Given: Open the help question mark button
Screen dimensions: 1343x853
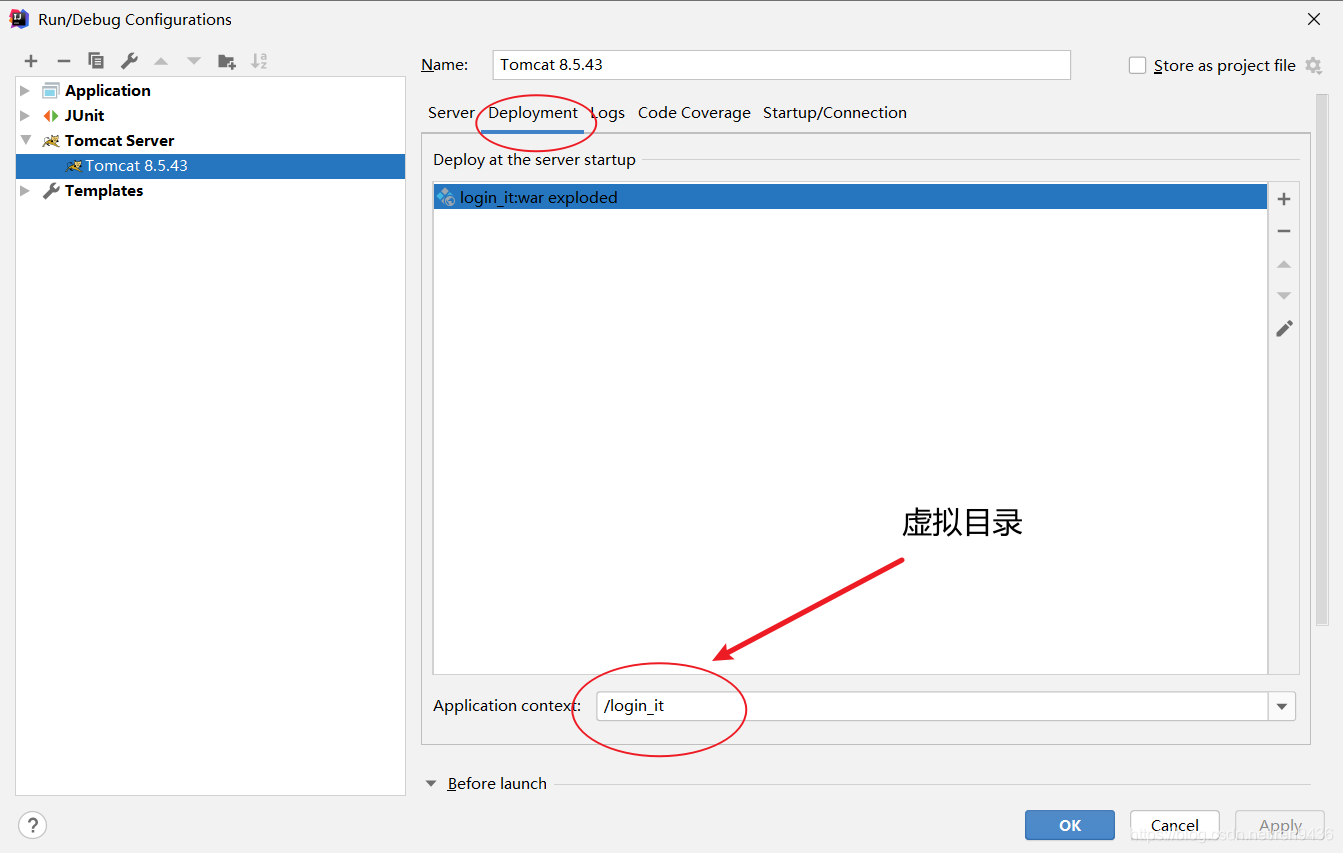Looking at the screenshot, I should pos(33,825).
